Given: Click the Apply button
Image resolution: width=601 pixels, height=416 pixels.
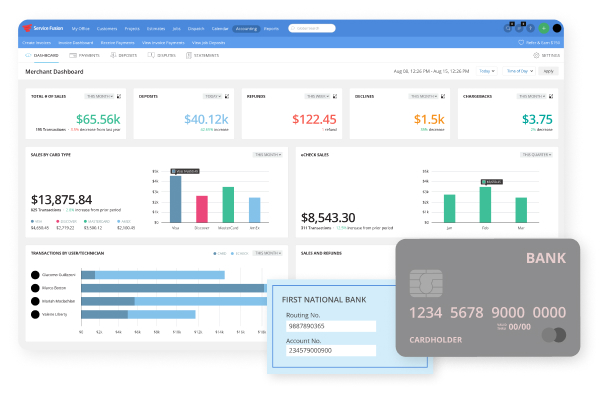Looking at the screenshot, I should click(548, 72).
